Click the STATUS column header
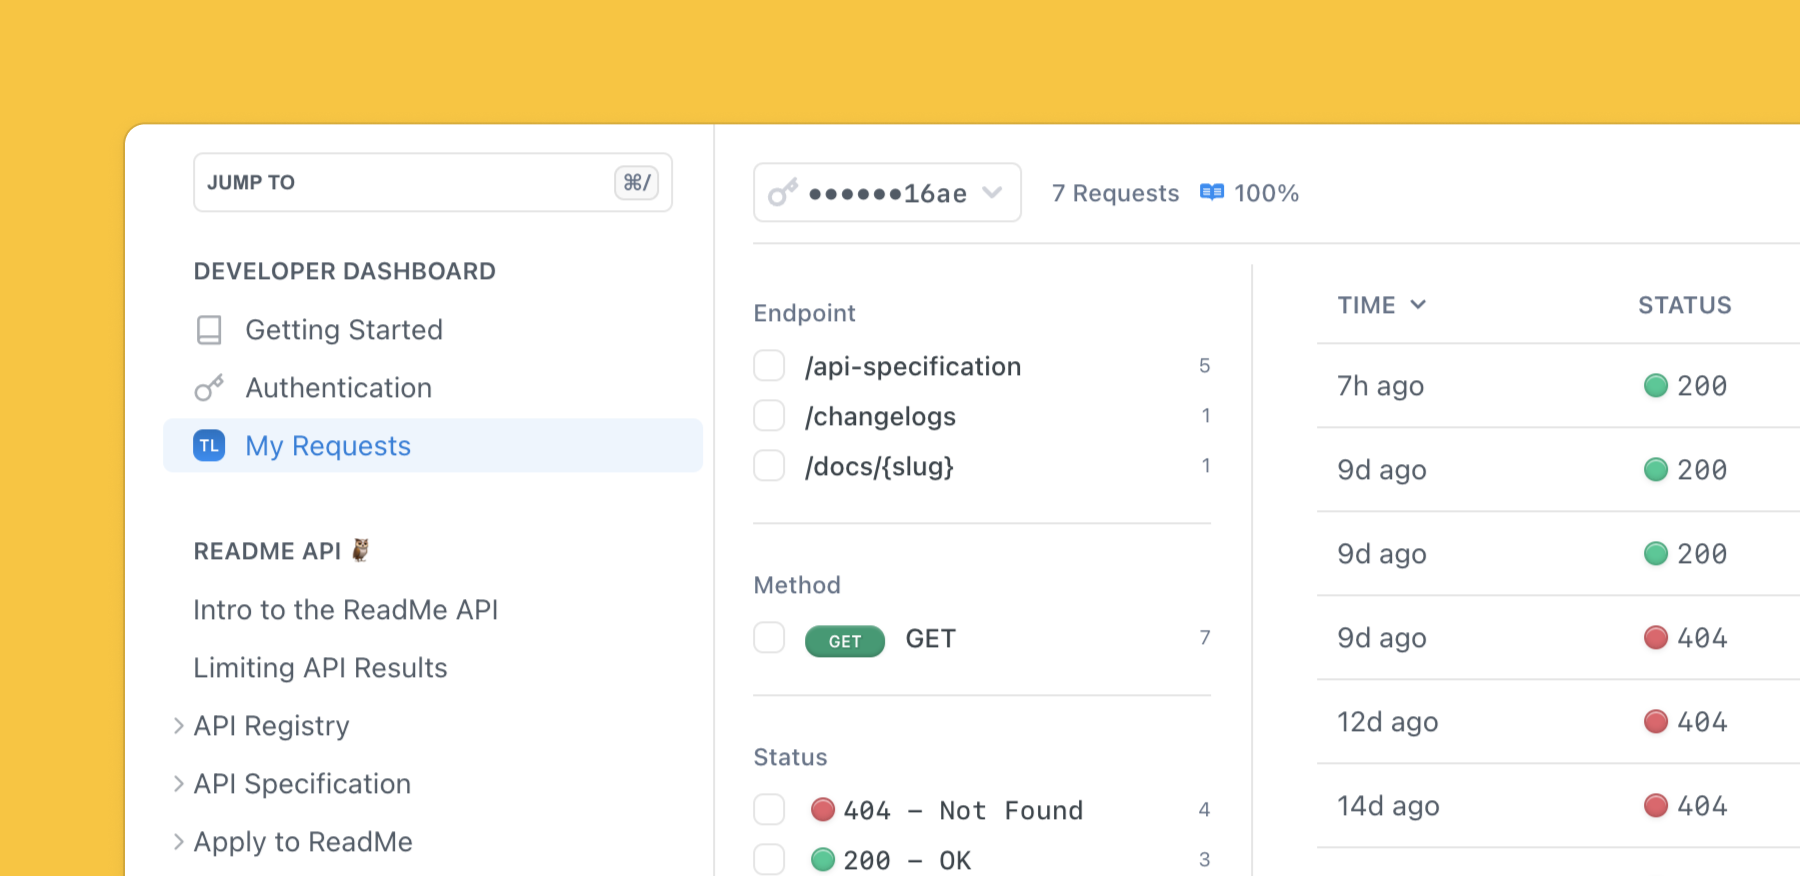Screen dimensions: 1800x876 (1685, 305)
